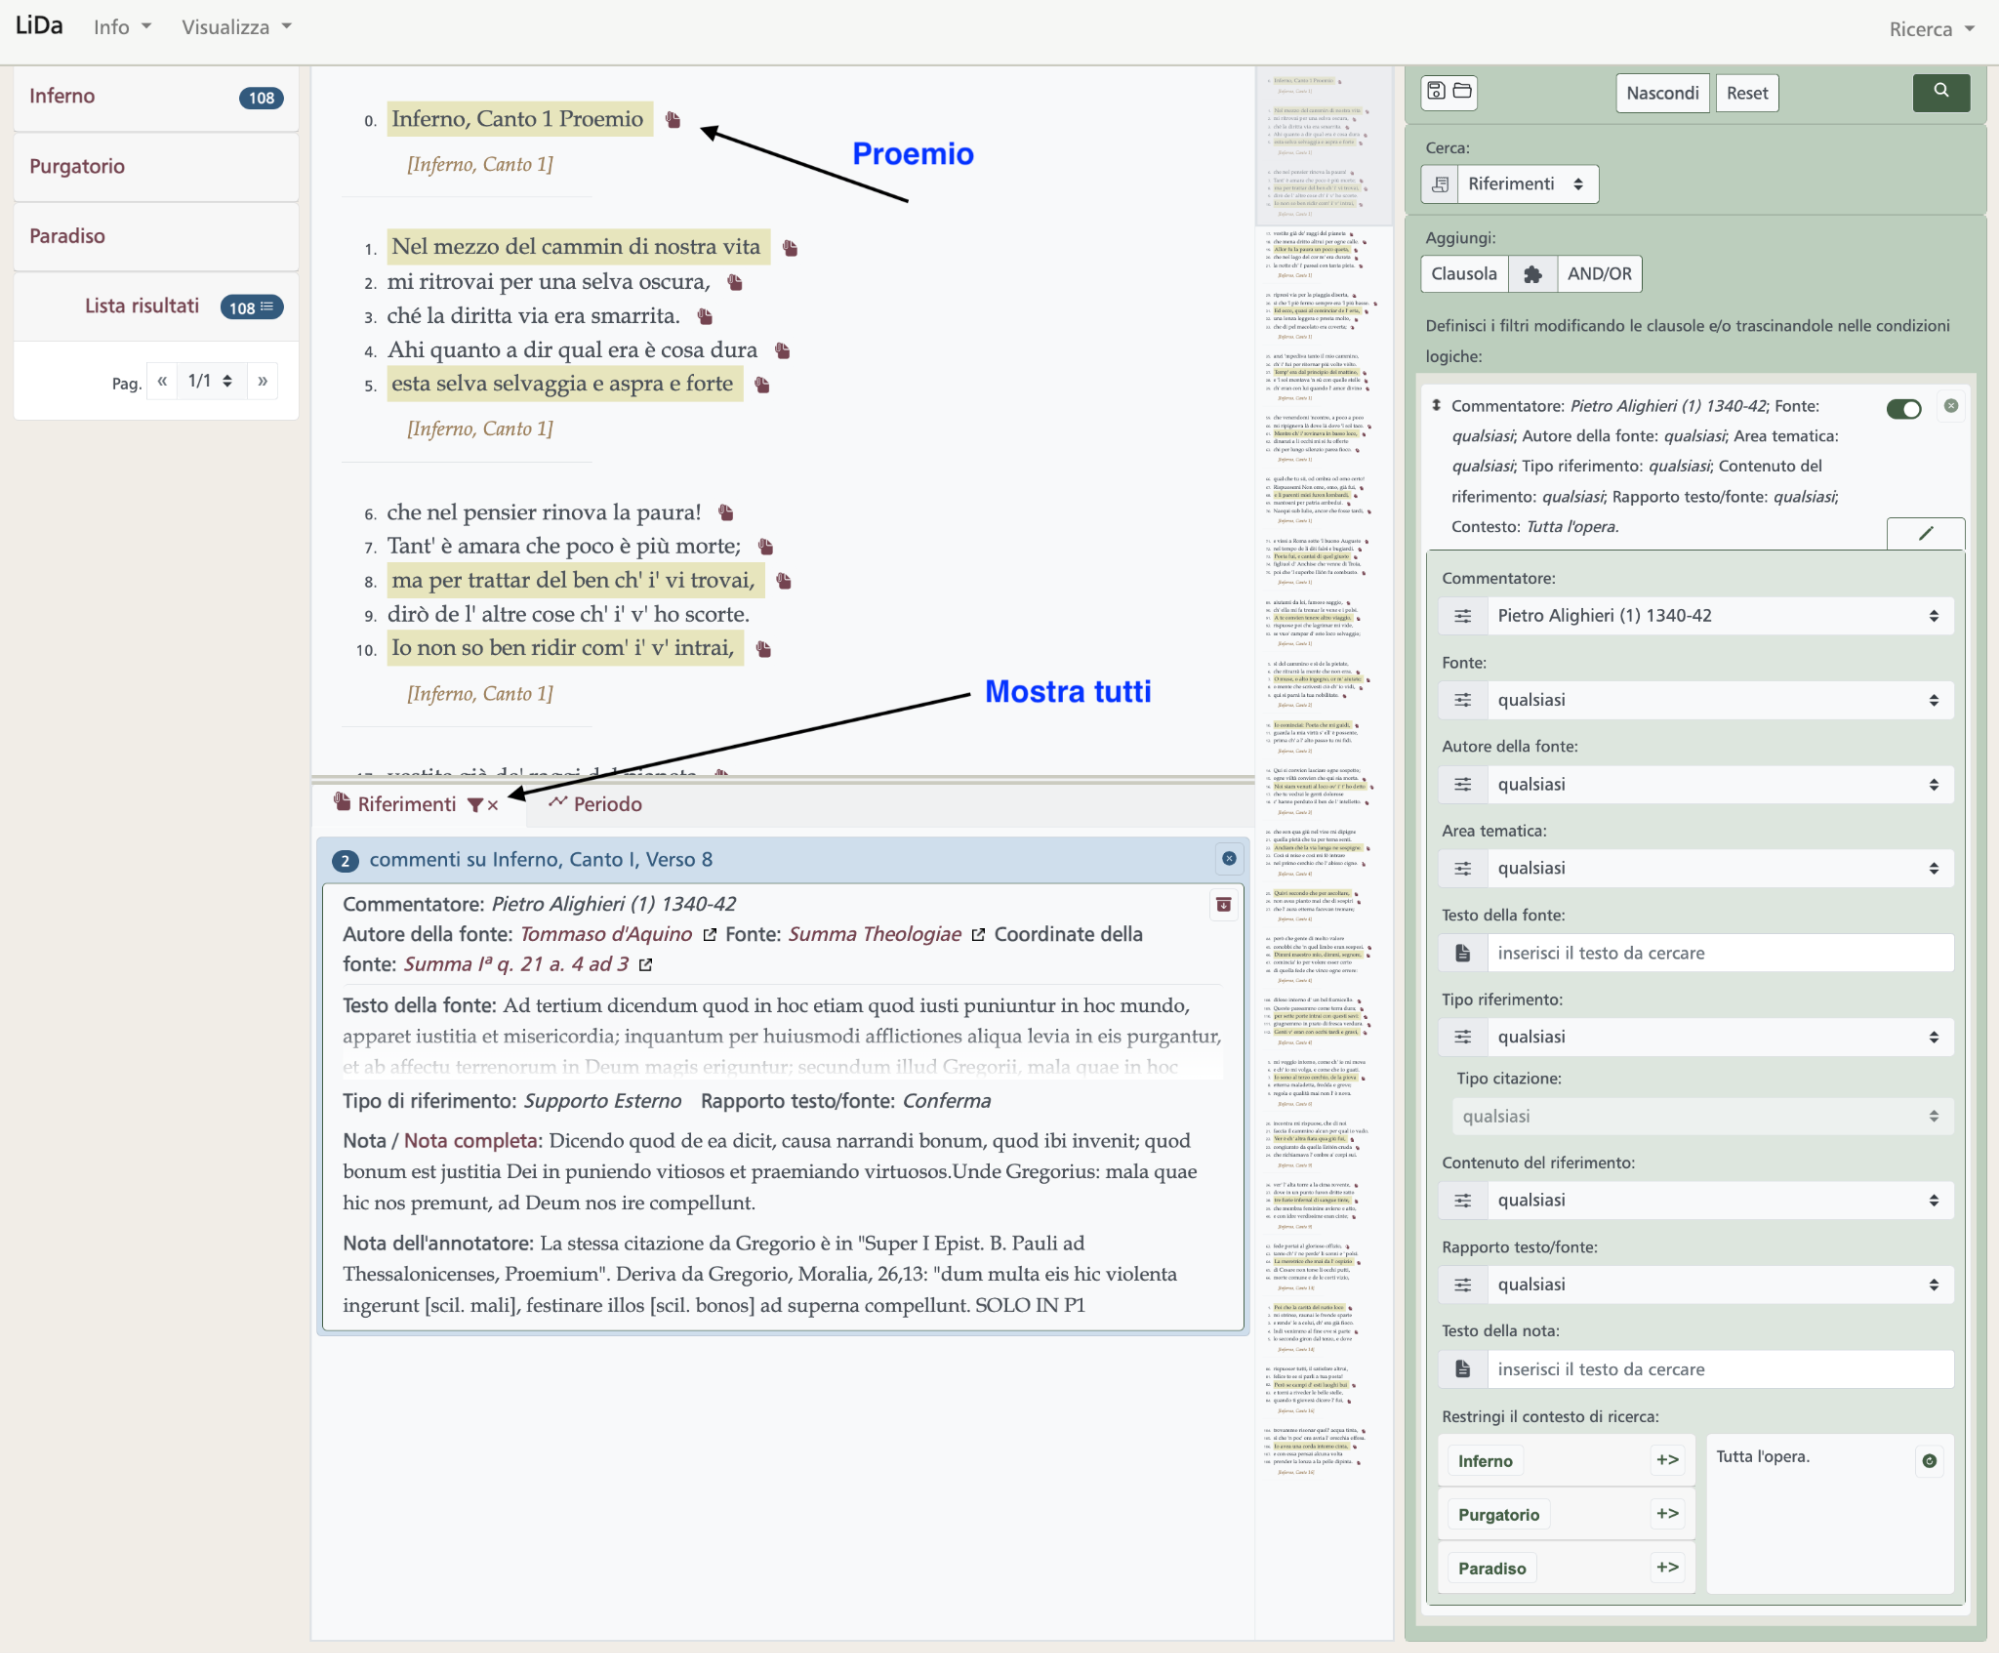The image size is (1999, 1654).
Task: Click the open saved search folder icon
Action: [x=1462, y=91]
